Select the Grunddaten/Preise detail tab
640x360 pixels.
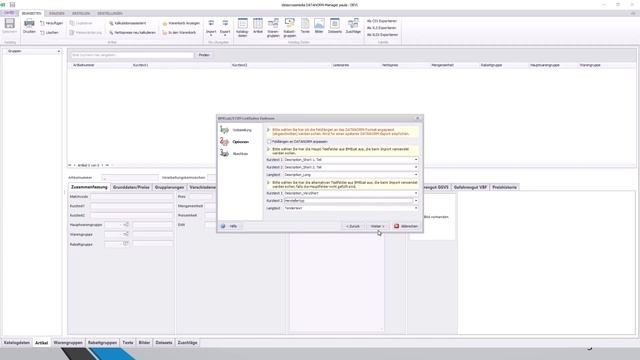point(131,187)
